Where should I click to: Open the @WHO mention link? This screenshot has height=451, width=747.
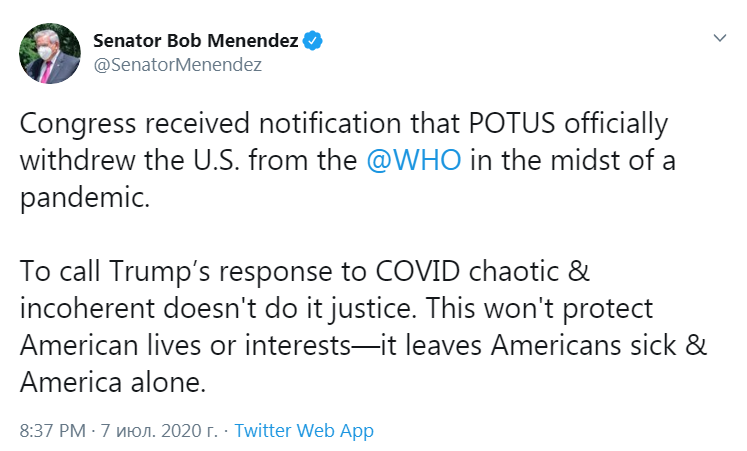pyautogui.click(x=414, y=161)
